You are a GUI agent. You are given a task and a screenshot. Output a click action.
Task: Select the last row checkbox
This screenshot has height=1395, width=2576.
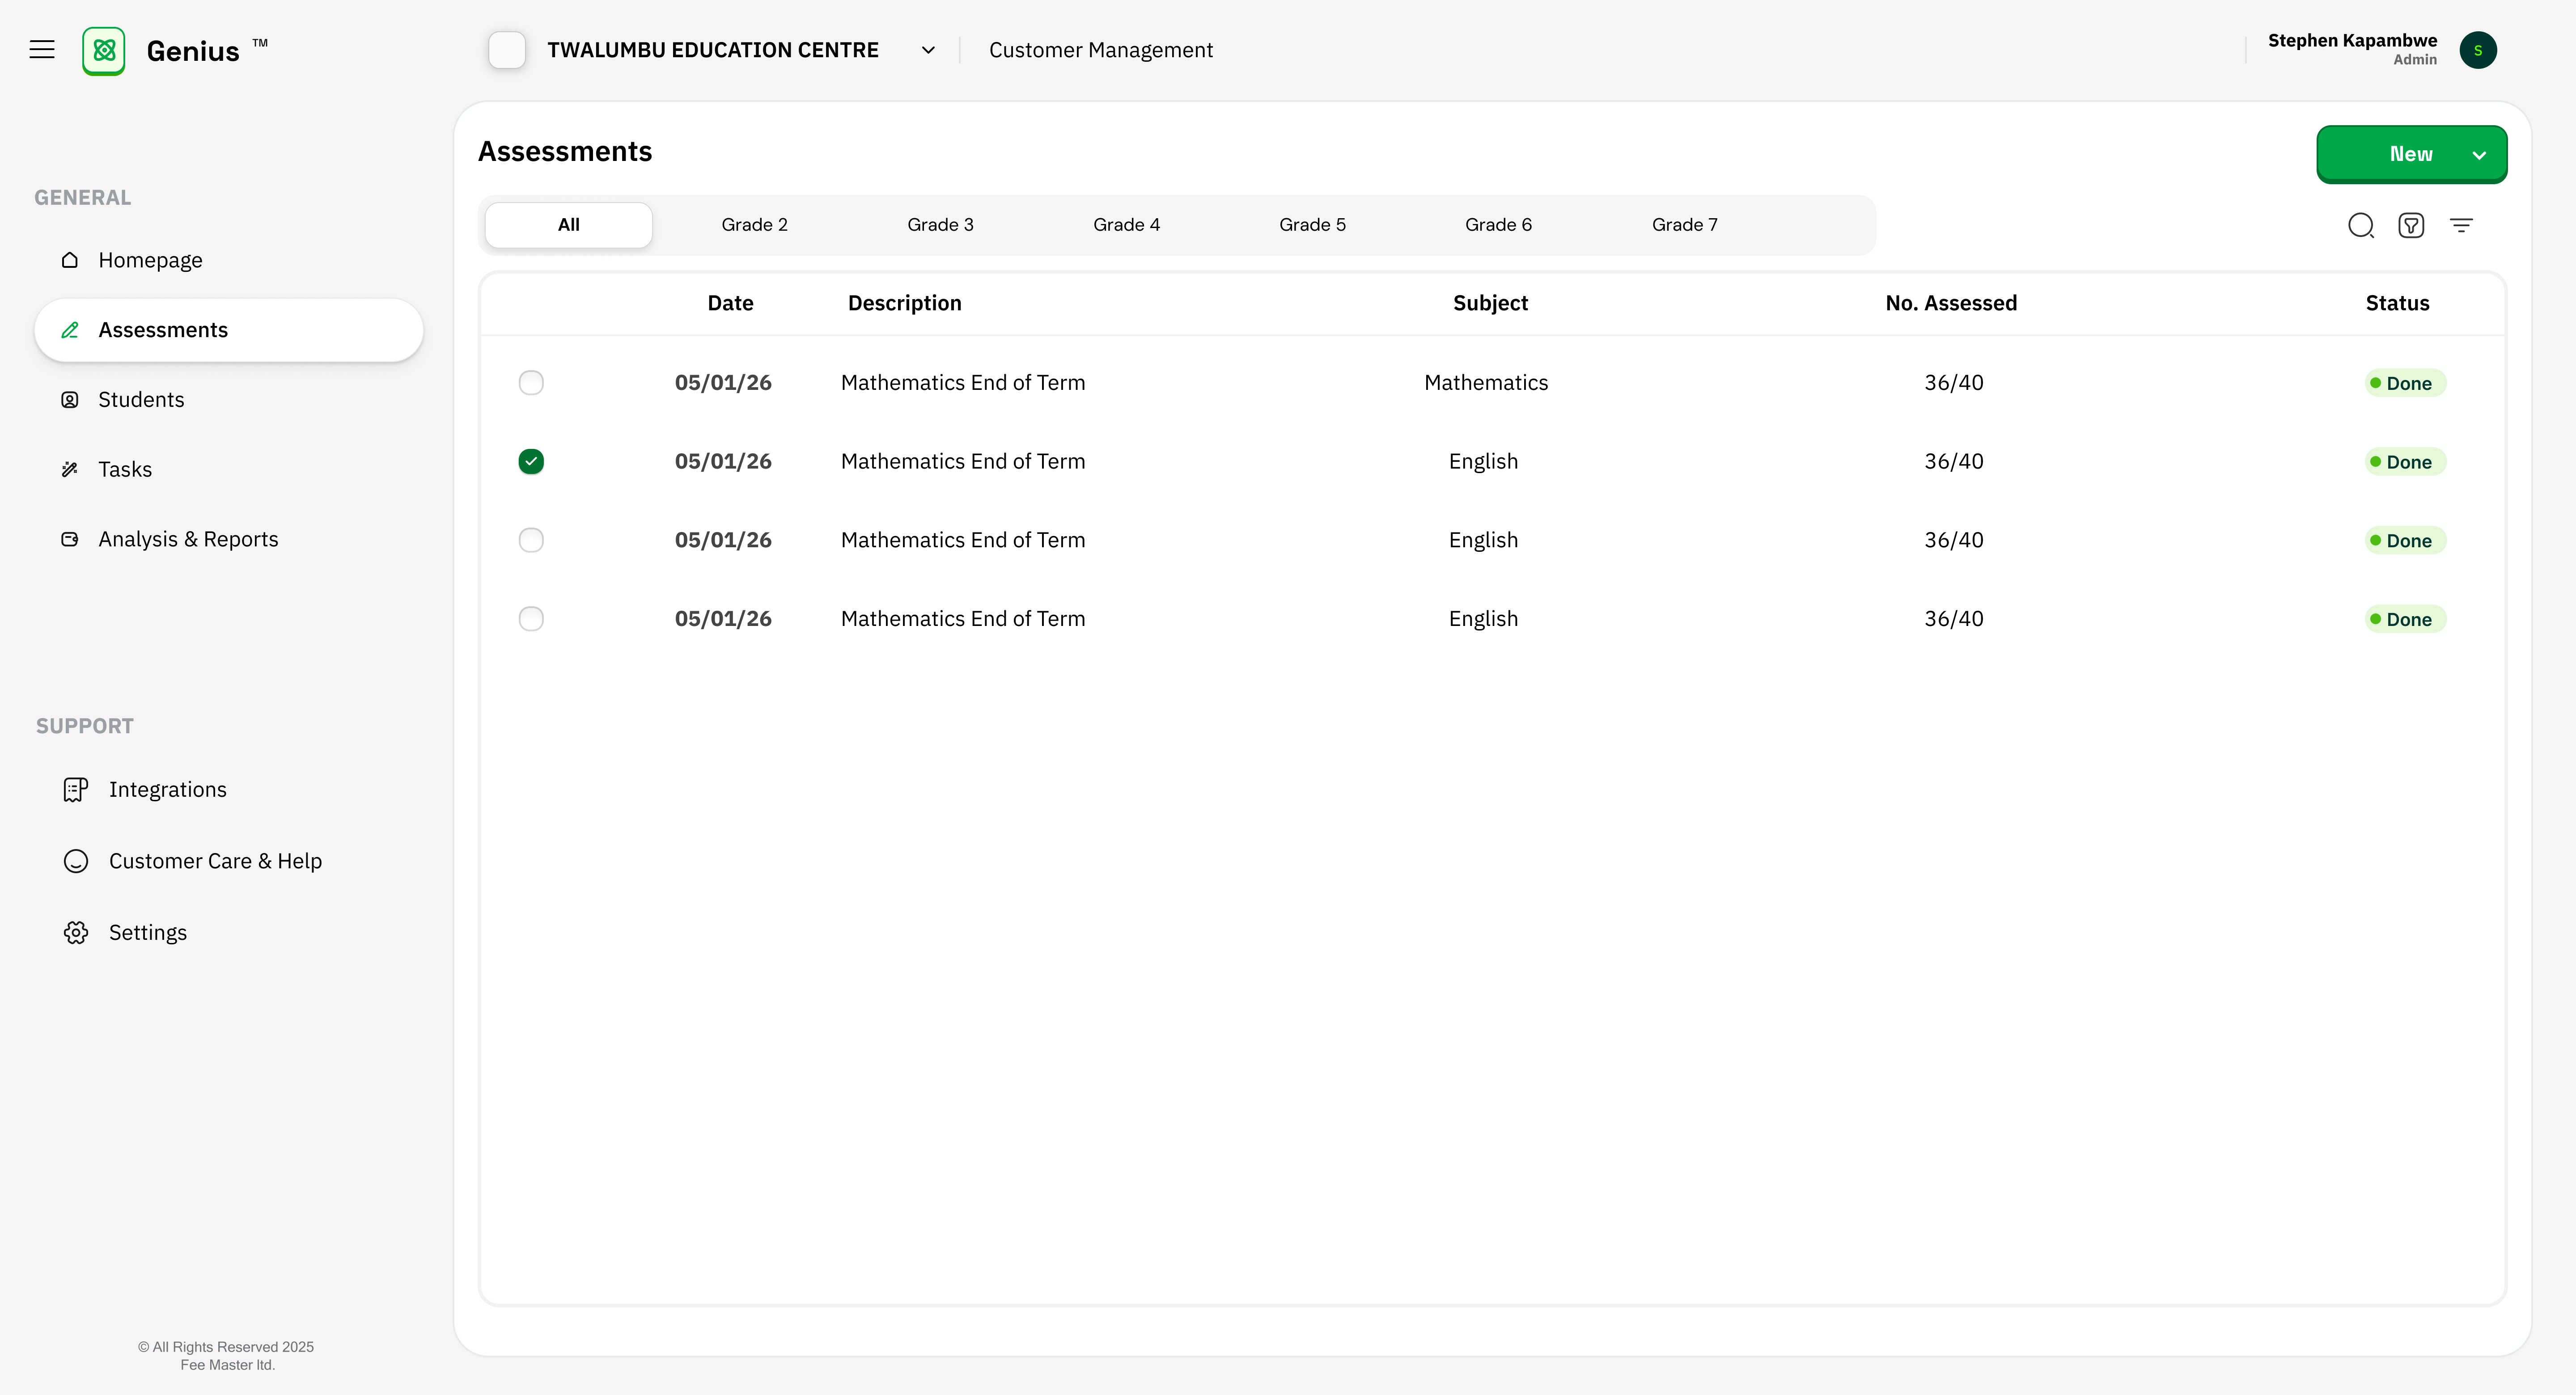(531, 619)
